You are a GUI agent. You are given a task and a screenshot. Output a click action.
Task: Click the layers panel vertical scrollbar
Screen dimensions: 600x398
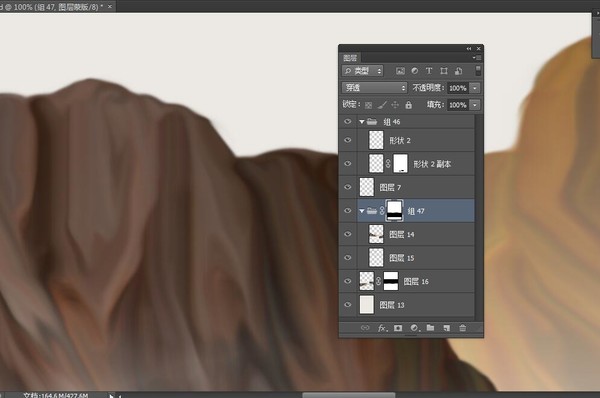pos(478,217)
